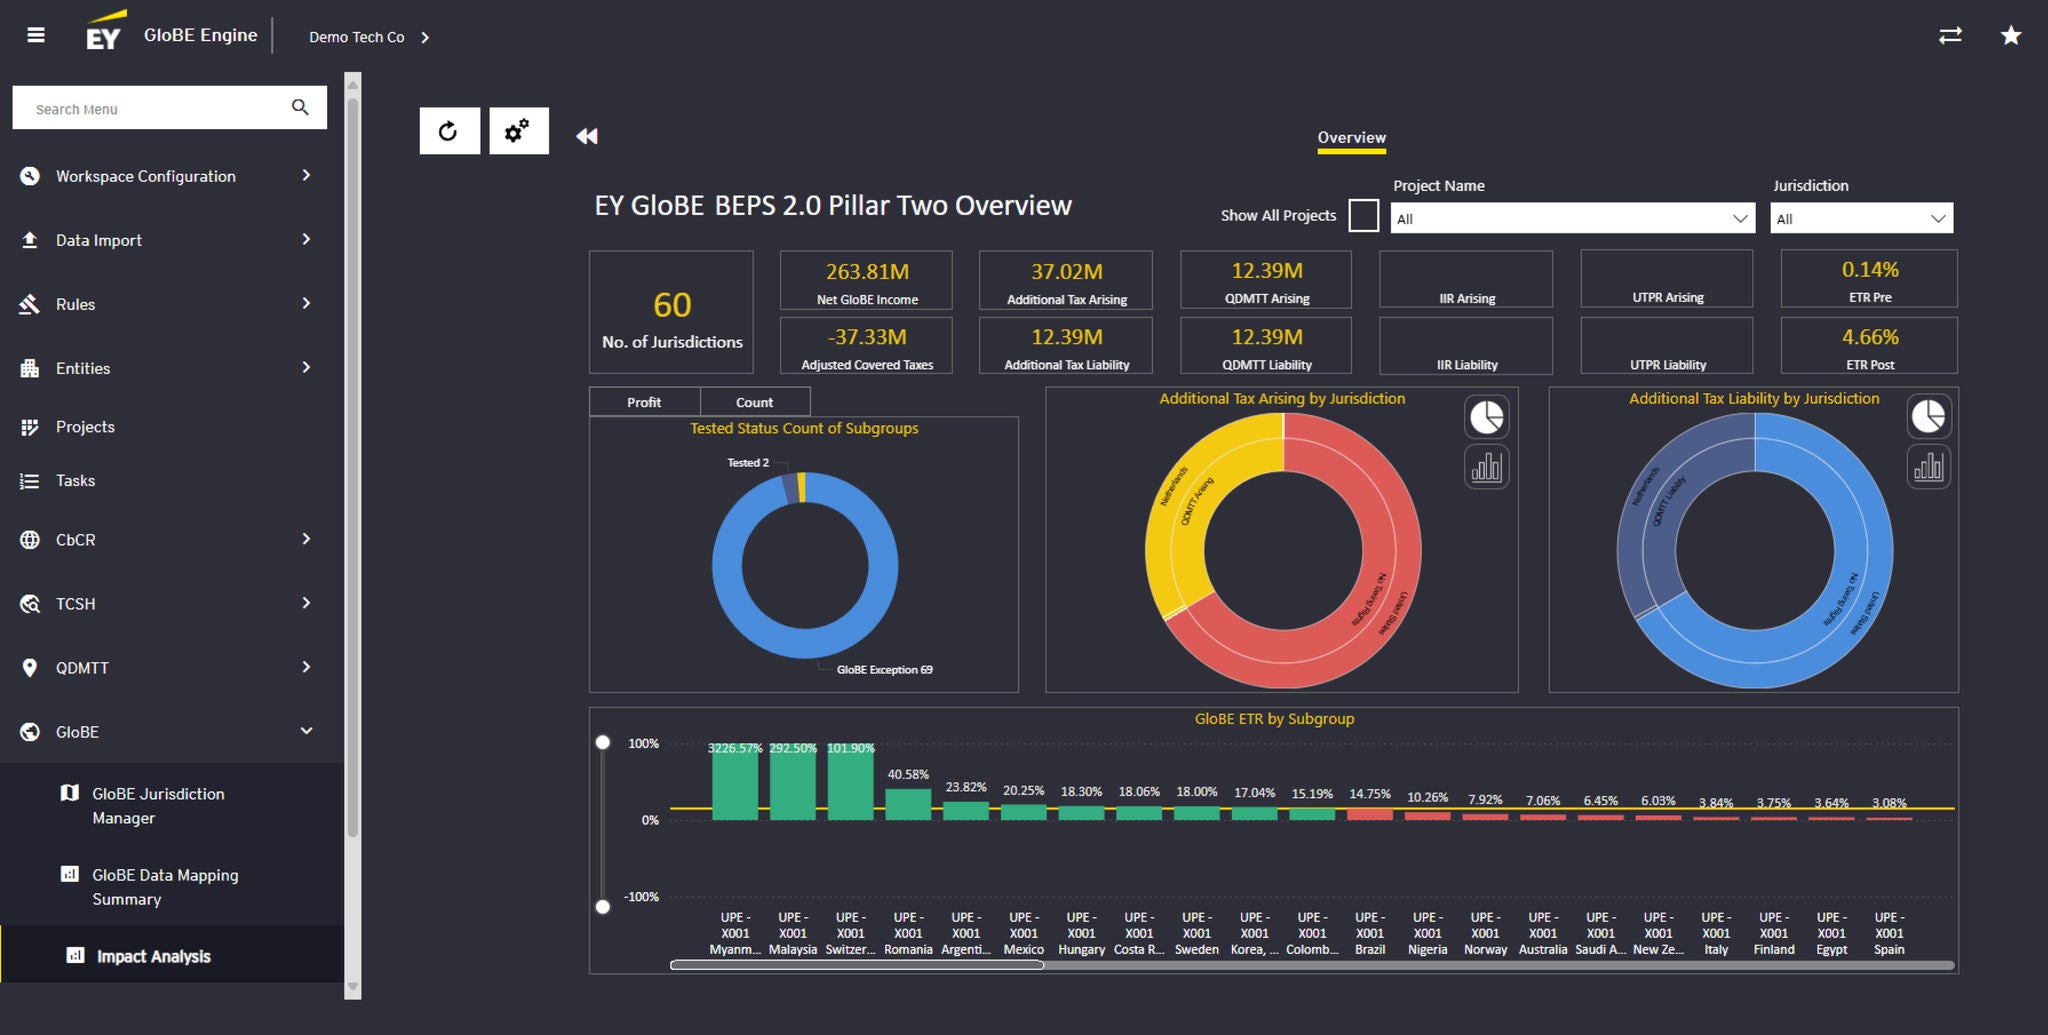Open GloBE Jurisdiction Manager menu item

[158, 805]
